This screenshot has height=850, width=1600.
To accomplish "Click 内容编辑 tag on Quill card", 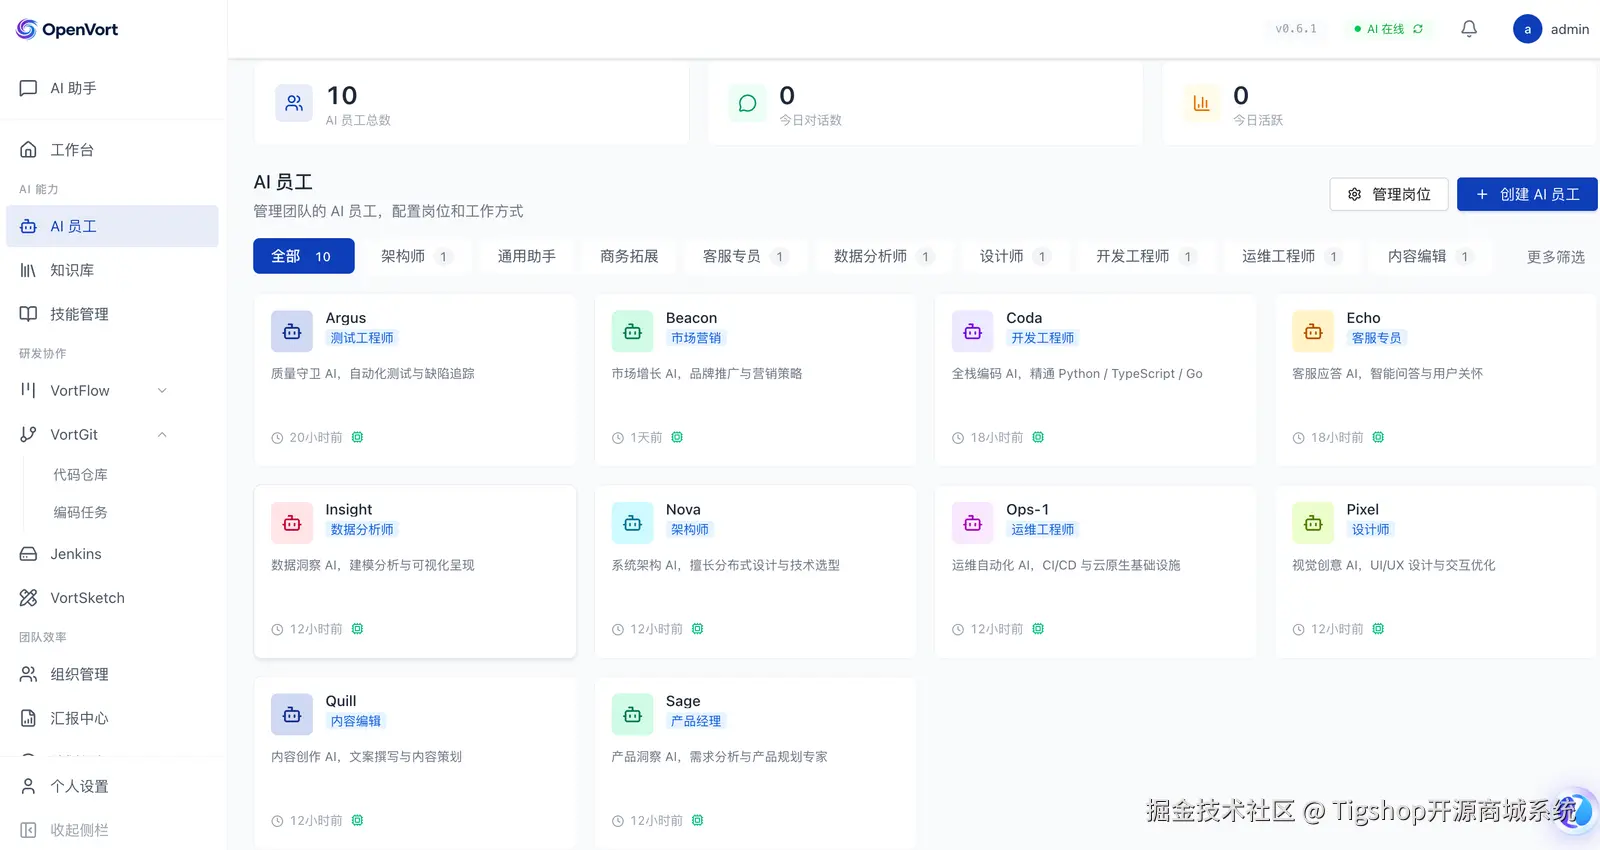I will point(356,721).
